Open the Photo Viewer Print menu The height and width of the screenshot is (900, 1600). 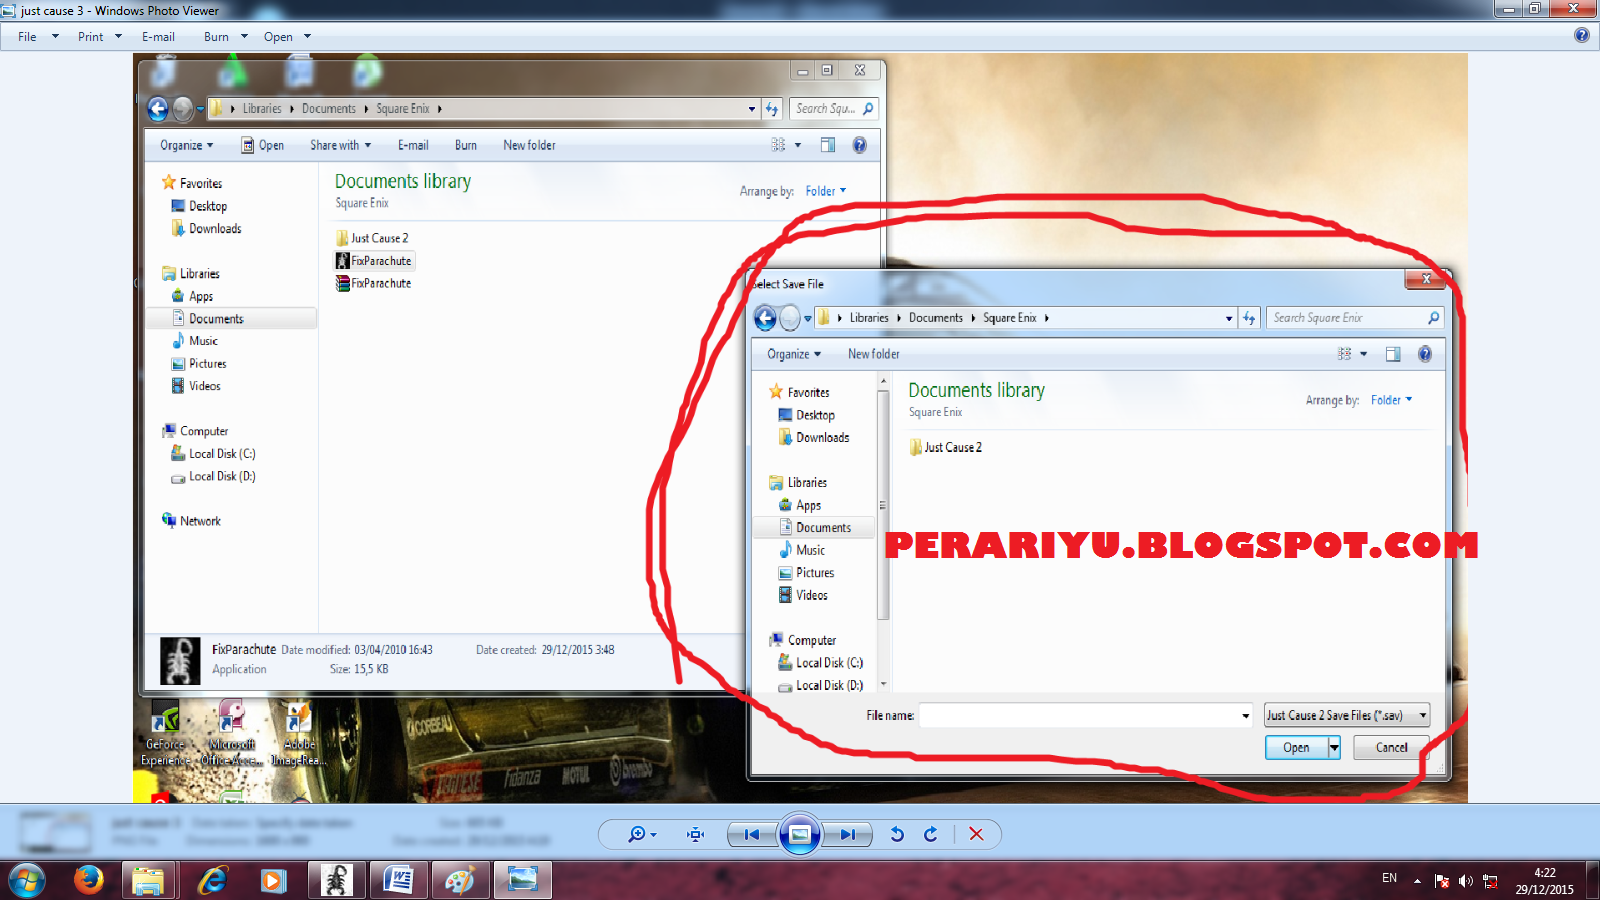point(99,37)
